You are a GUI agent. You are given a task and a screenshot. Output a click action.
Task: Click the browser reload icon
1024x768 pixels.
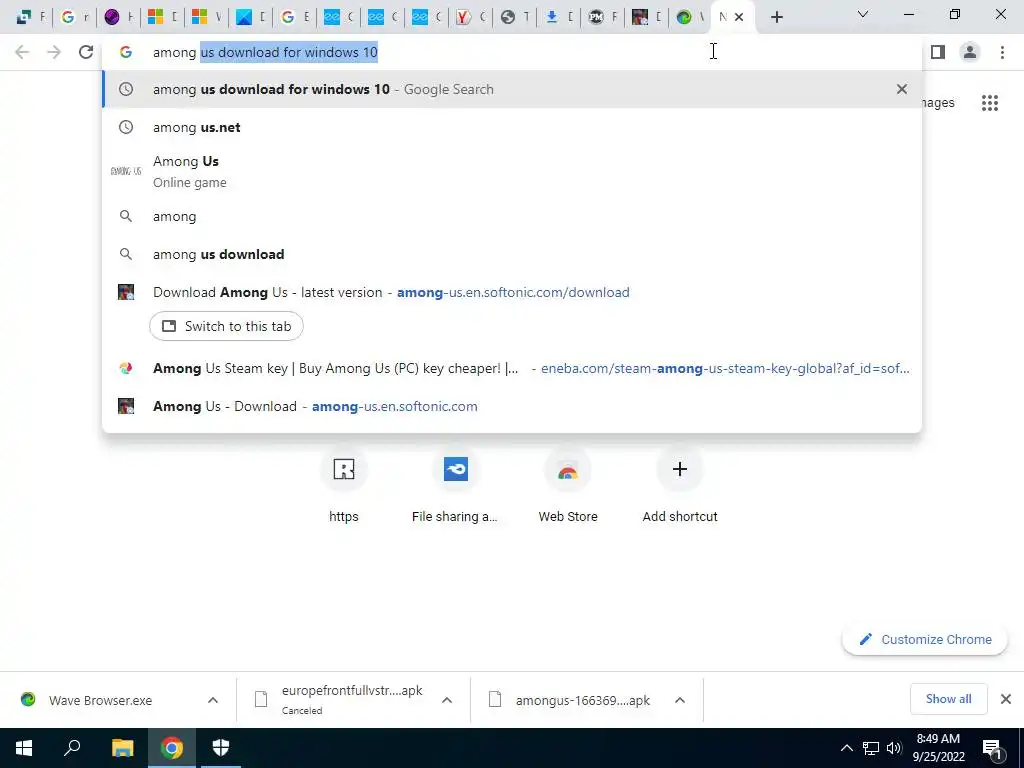(x=86, y=52)
